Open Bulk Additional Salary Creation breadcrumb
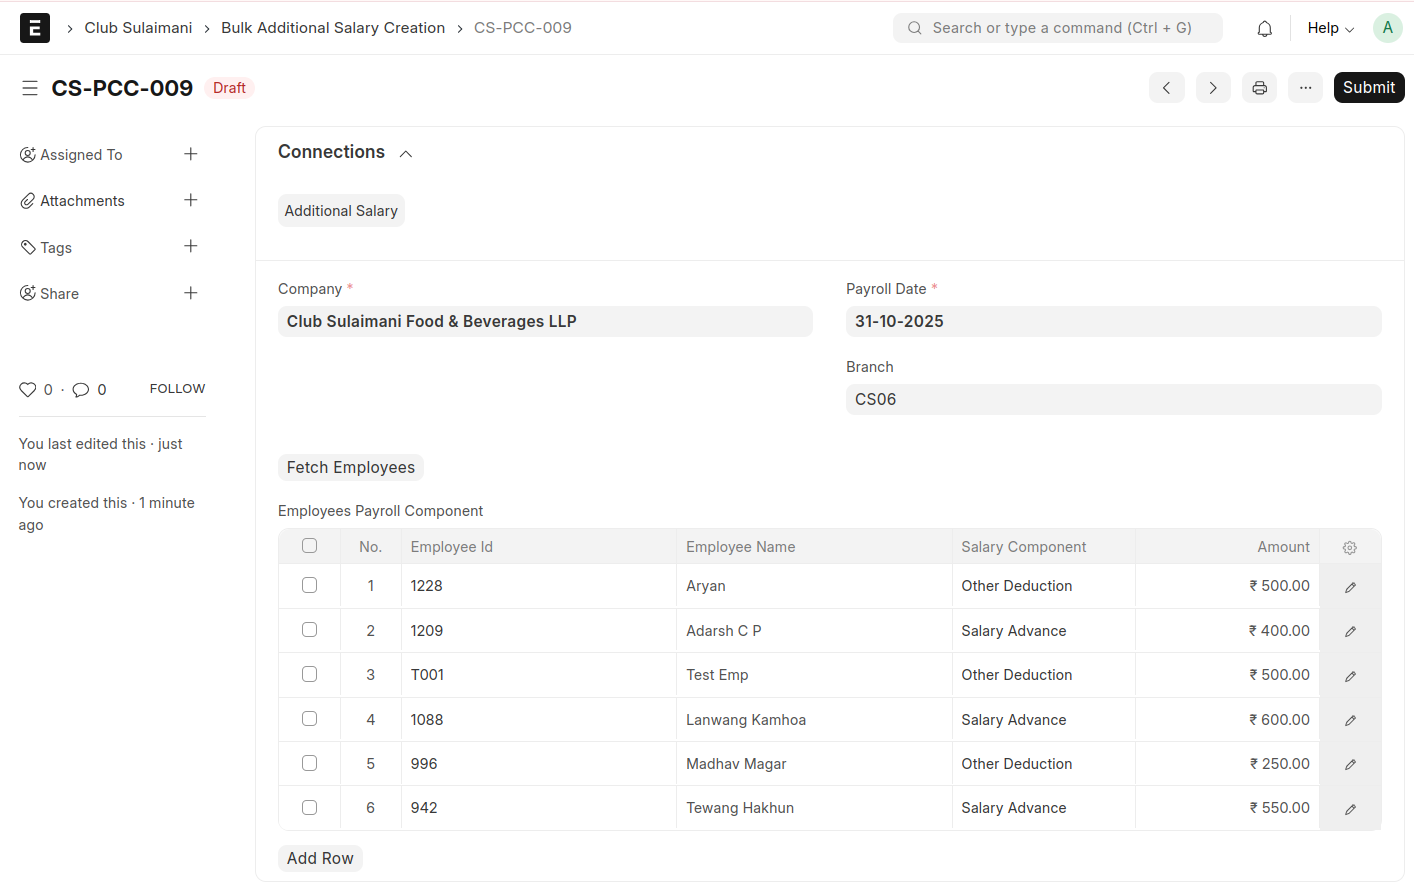 coord(333,28)
